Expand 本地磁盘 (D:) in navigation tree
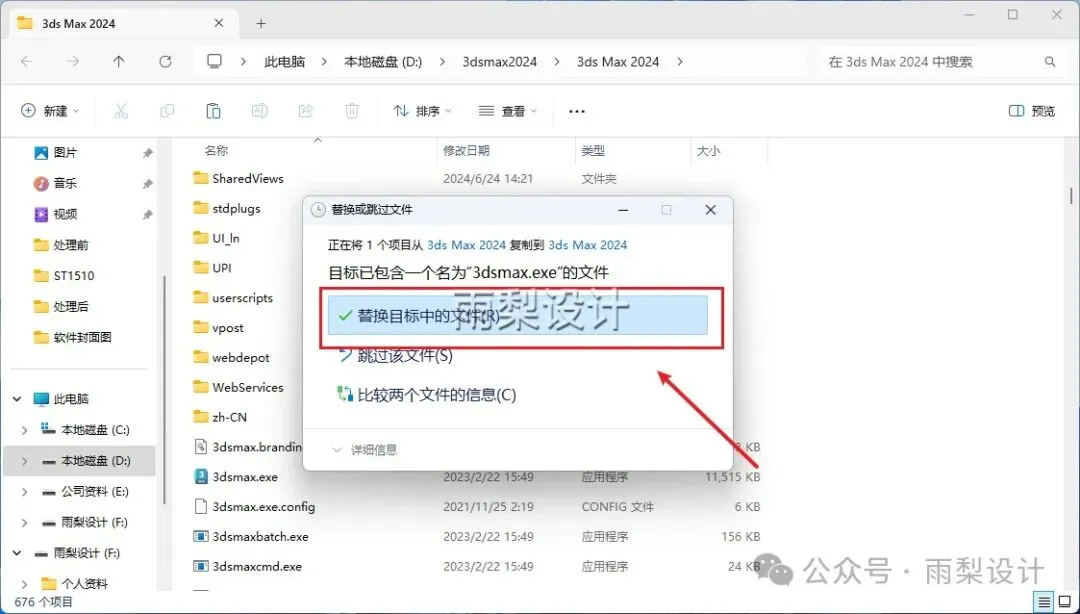Screen dimensions: 1080x614 click(x=25, y=460)
